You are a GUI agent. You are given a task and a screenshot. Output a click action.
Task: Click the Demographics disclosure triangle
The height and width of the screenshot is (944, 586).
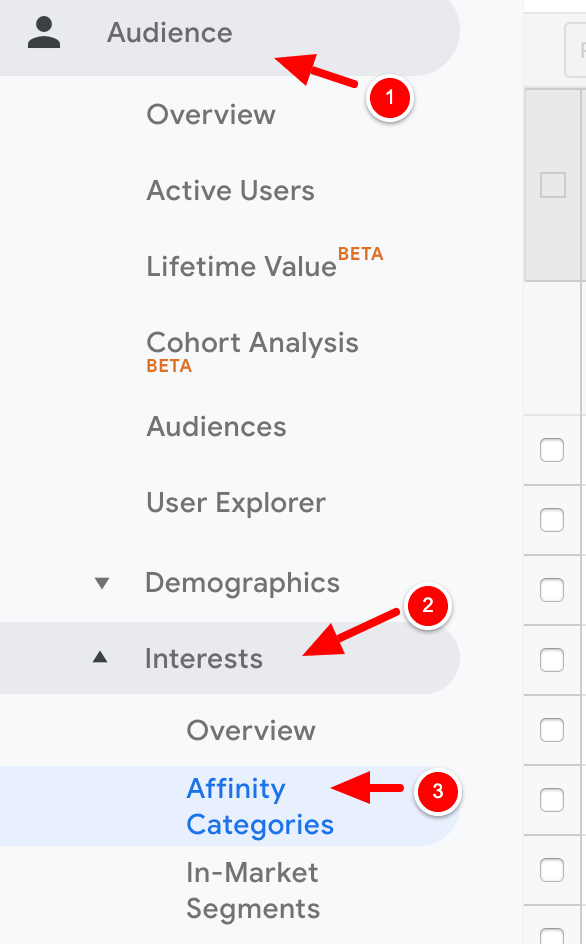(103, 582)
